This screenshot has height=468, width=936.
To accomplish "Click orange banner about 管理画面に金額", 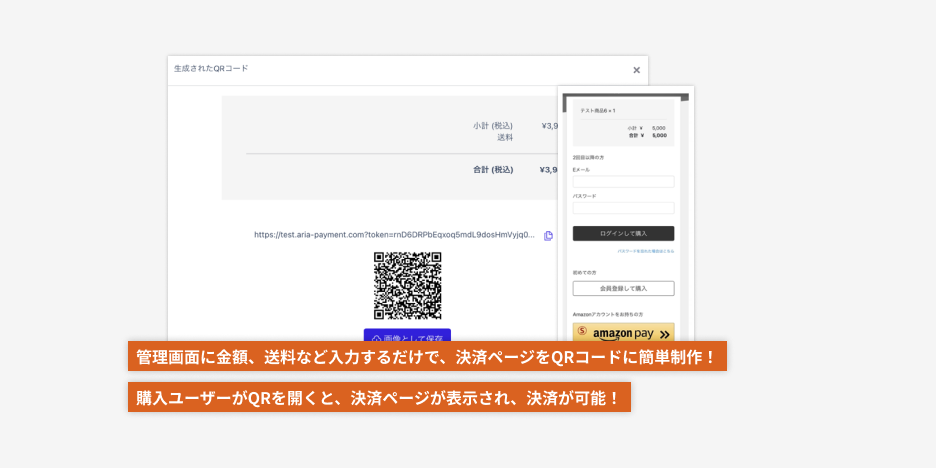I will [427, 356].
